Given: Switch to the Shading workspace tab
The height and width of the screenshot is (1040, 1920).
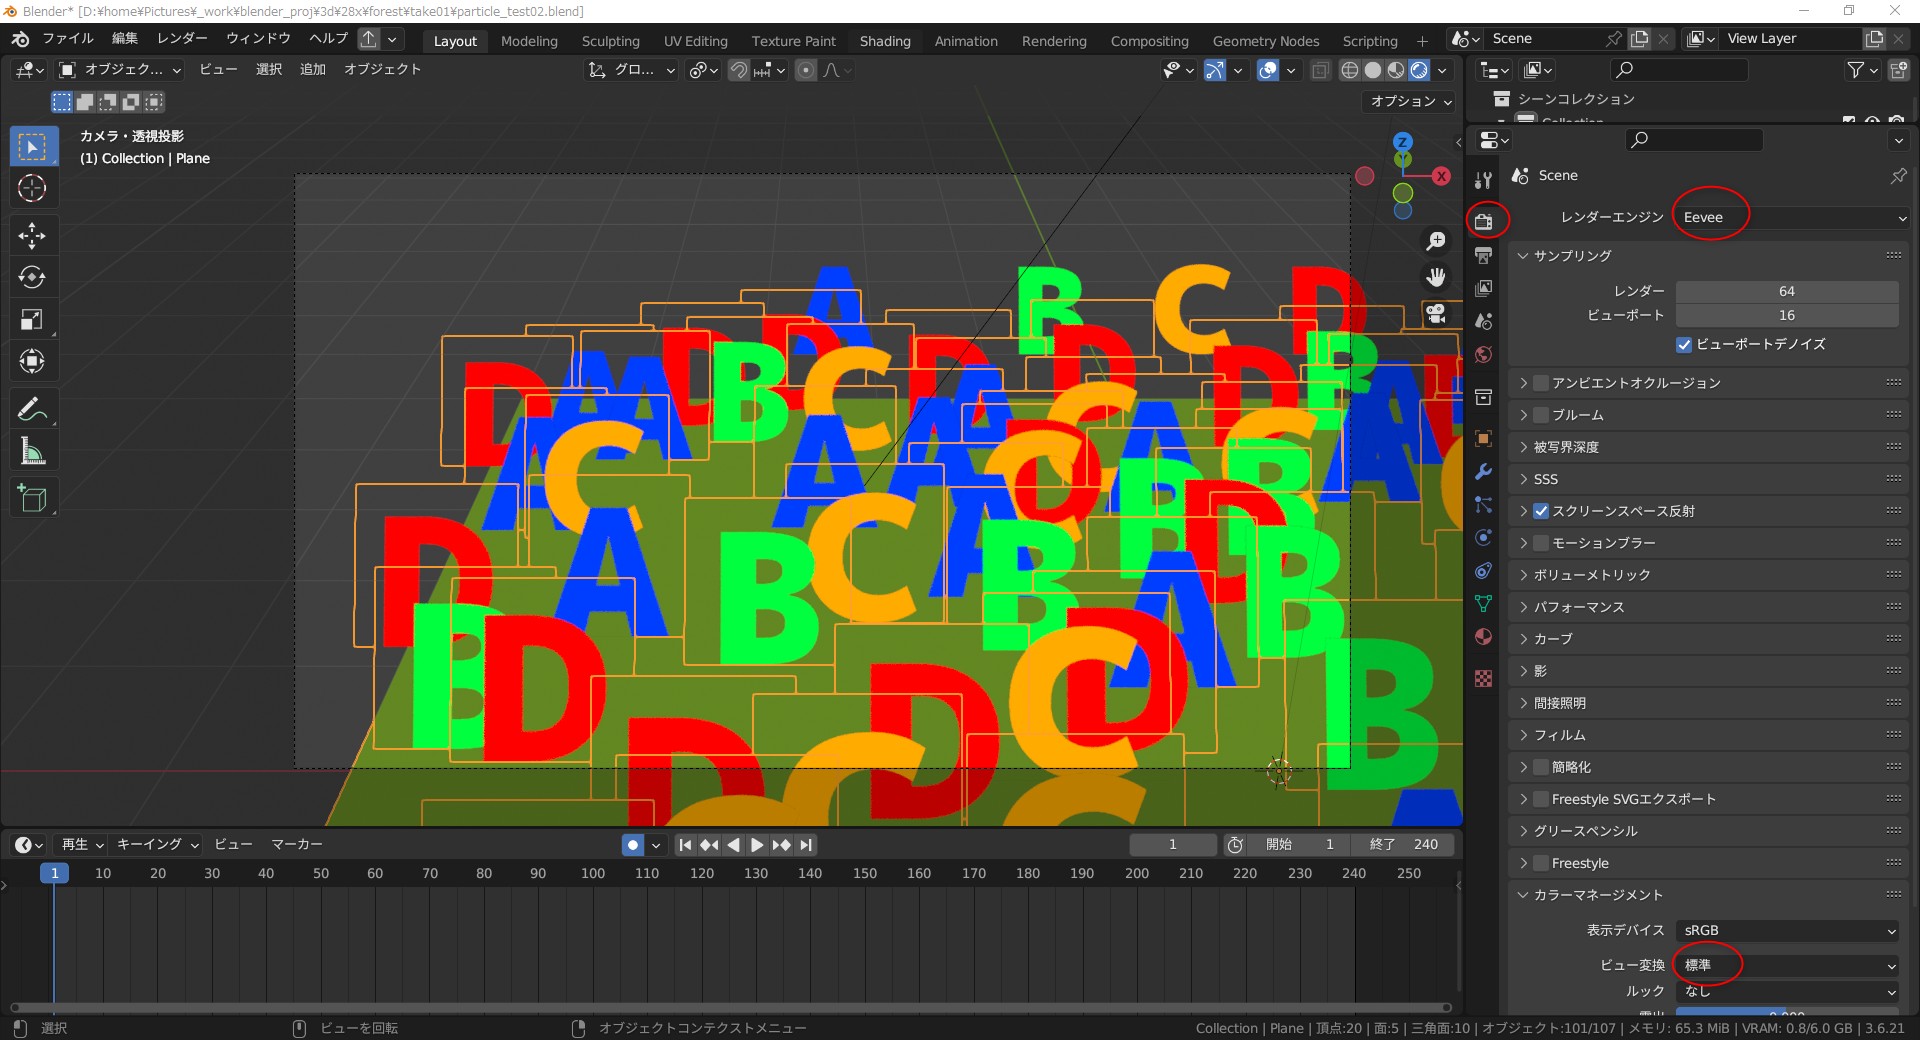Looking at the screenshot, I should pos(884,41).
